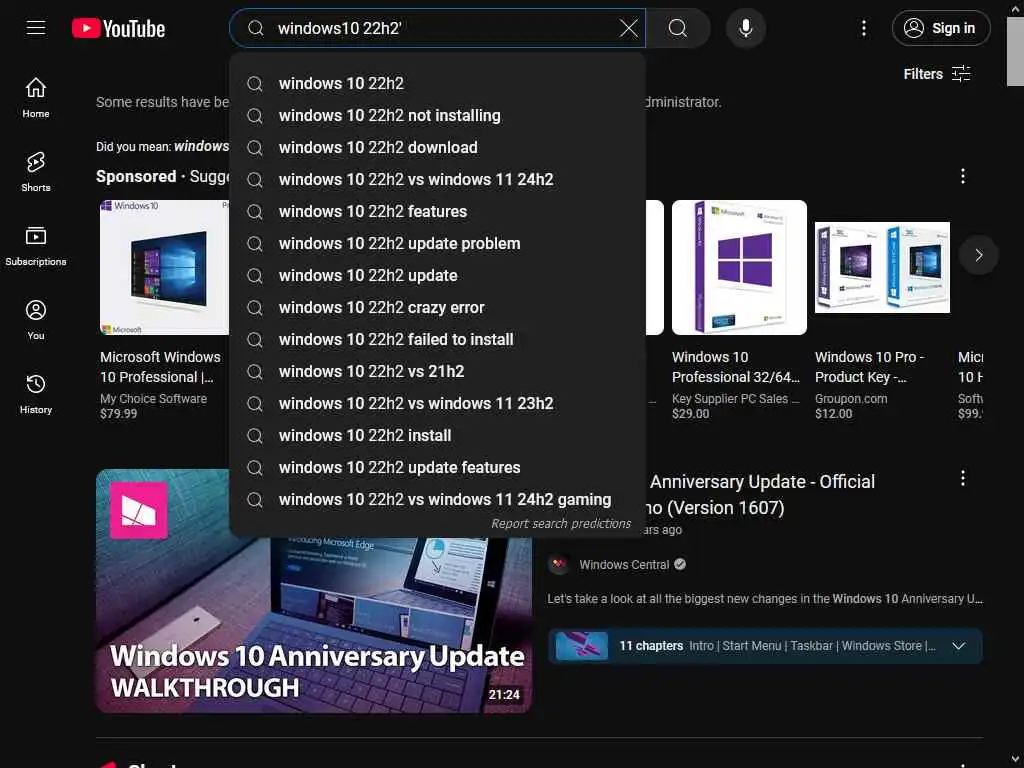
Task: Expand the 11 chapters chevron
Action: click(958, 646)
